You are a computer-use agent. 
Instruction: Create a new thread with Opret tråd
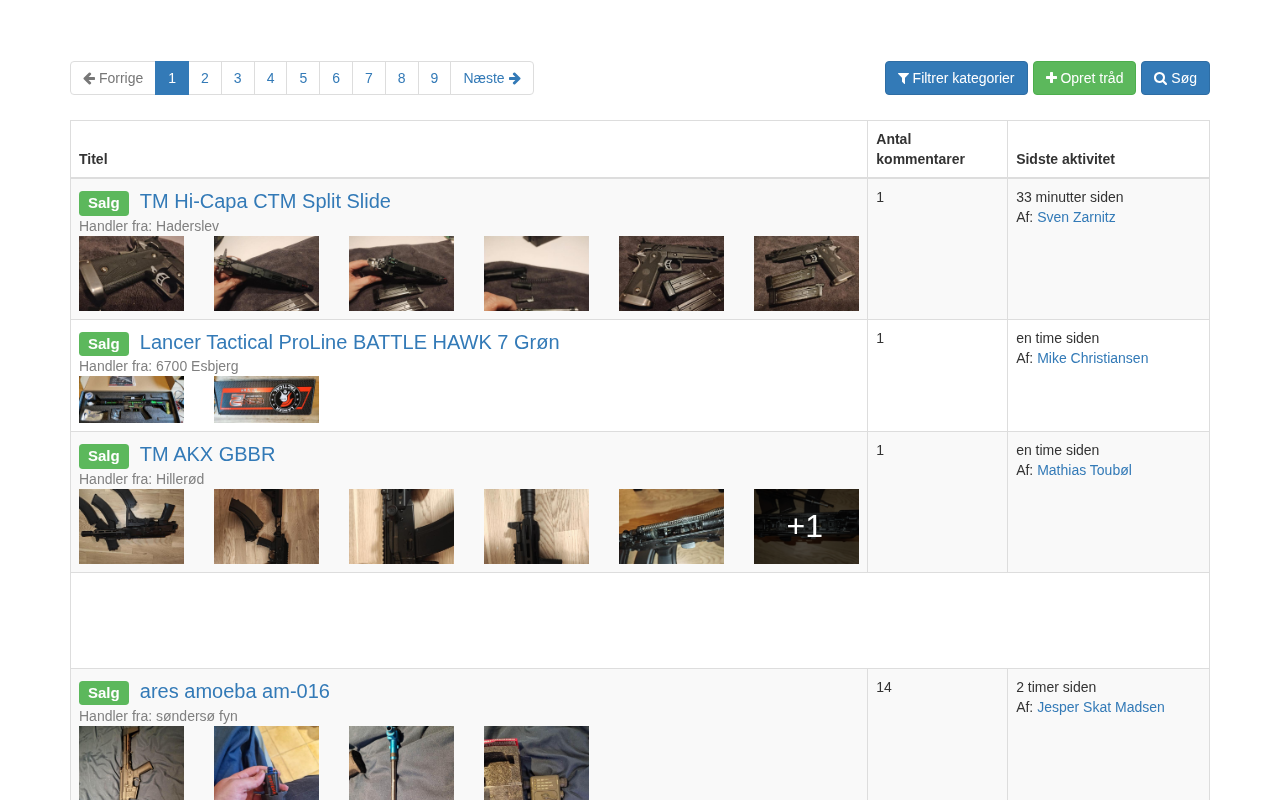(x=1084, y=78)
